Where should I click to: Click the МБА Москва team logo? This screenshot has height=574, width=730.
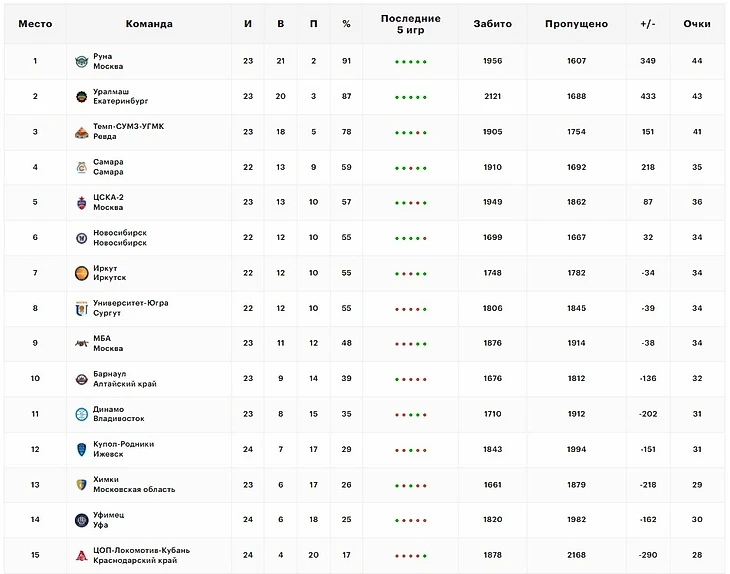(x=81, y=344)
